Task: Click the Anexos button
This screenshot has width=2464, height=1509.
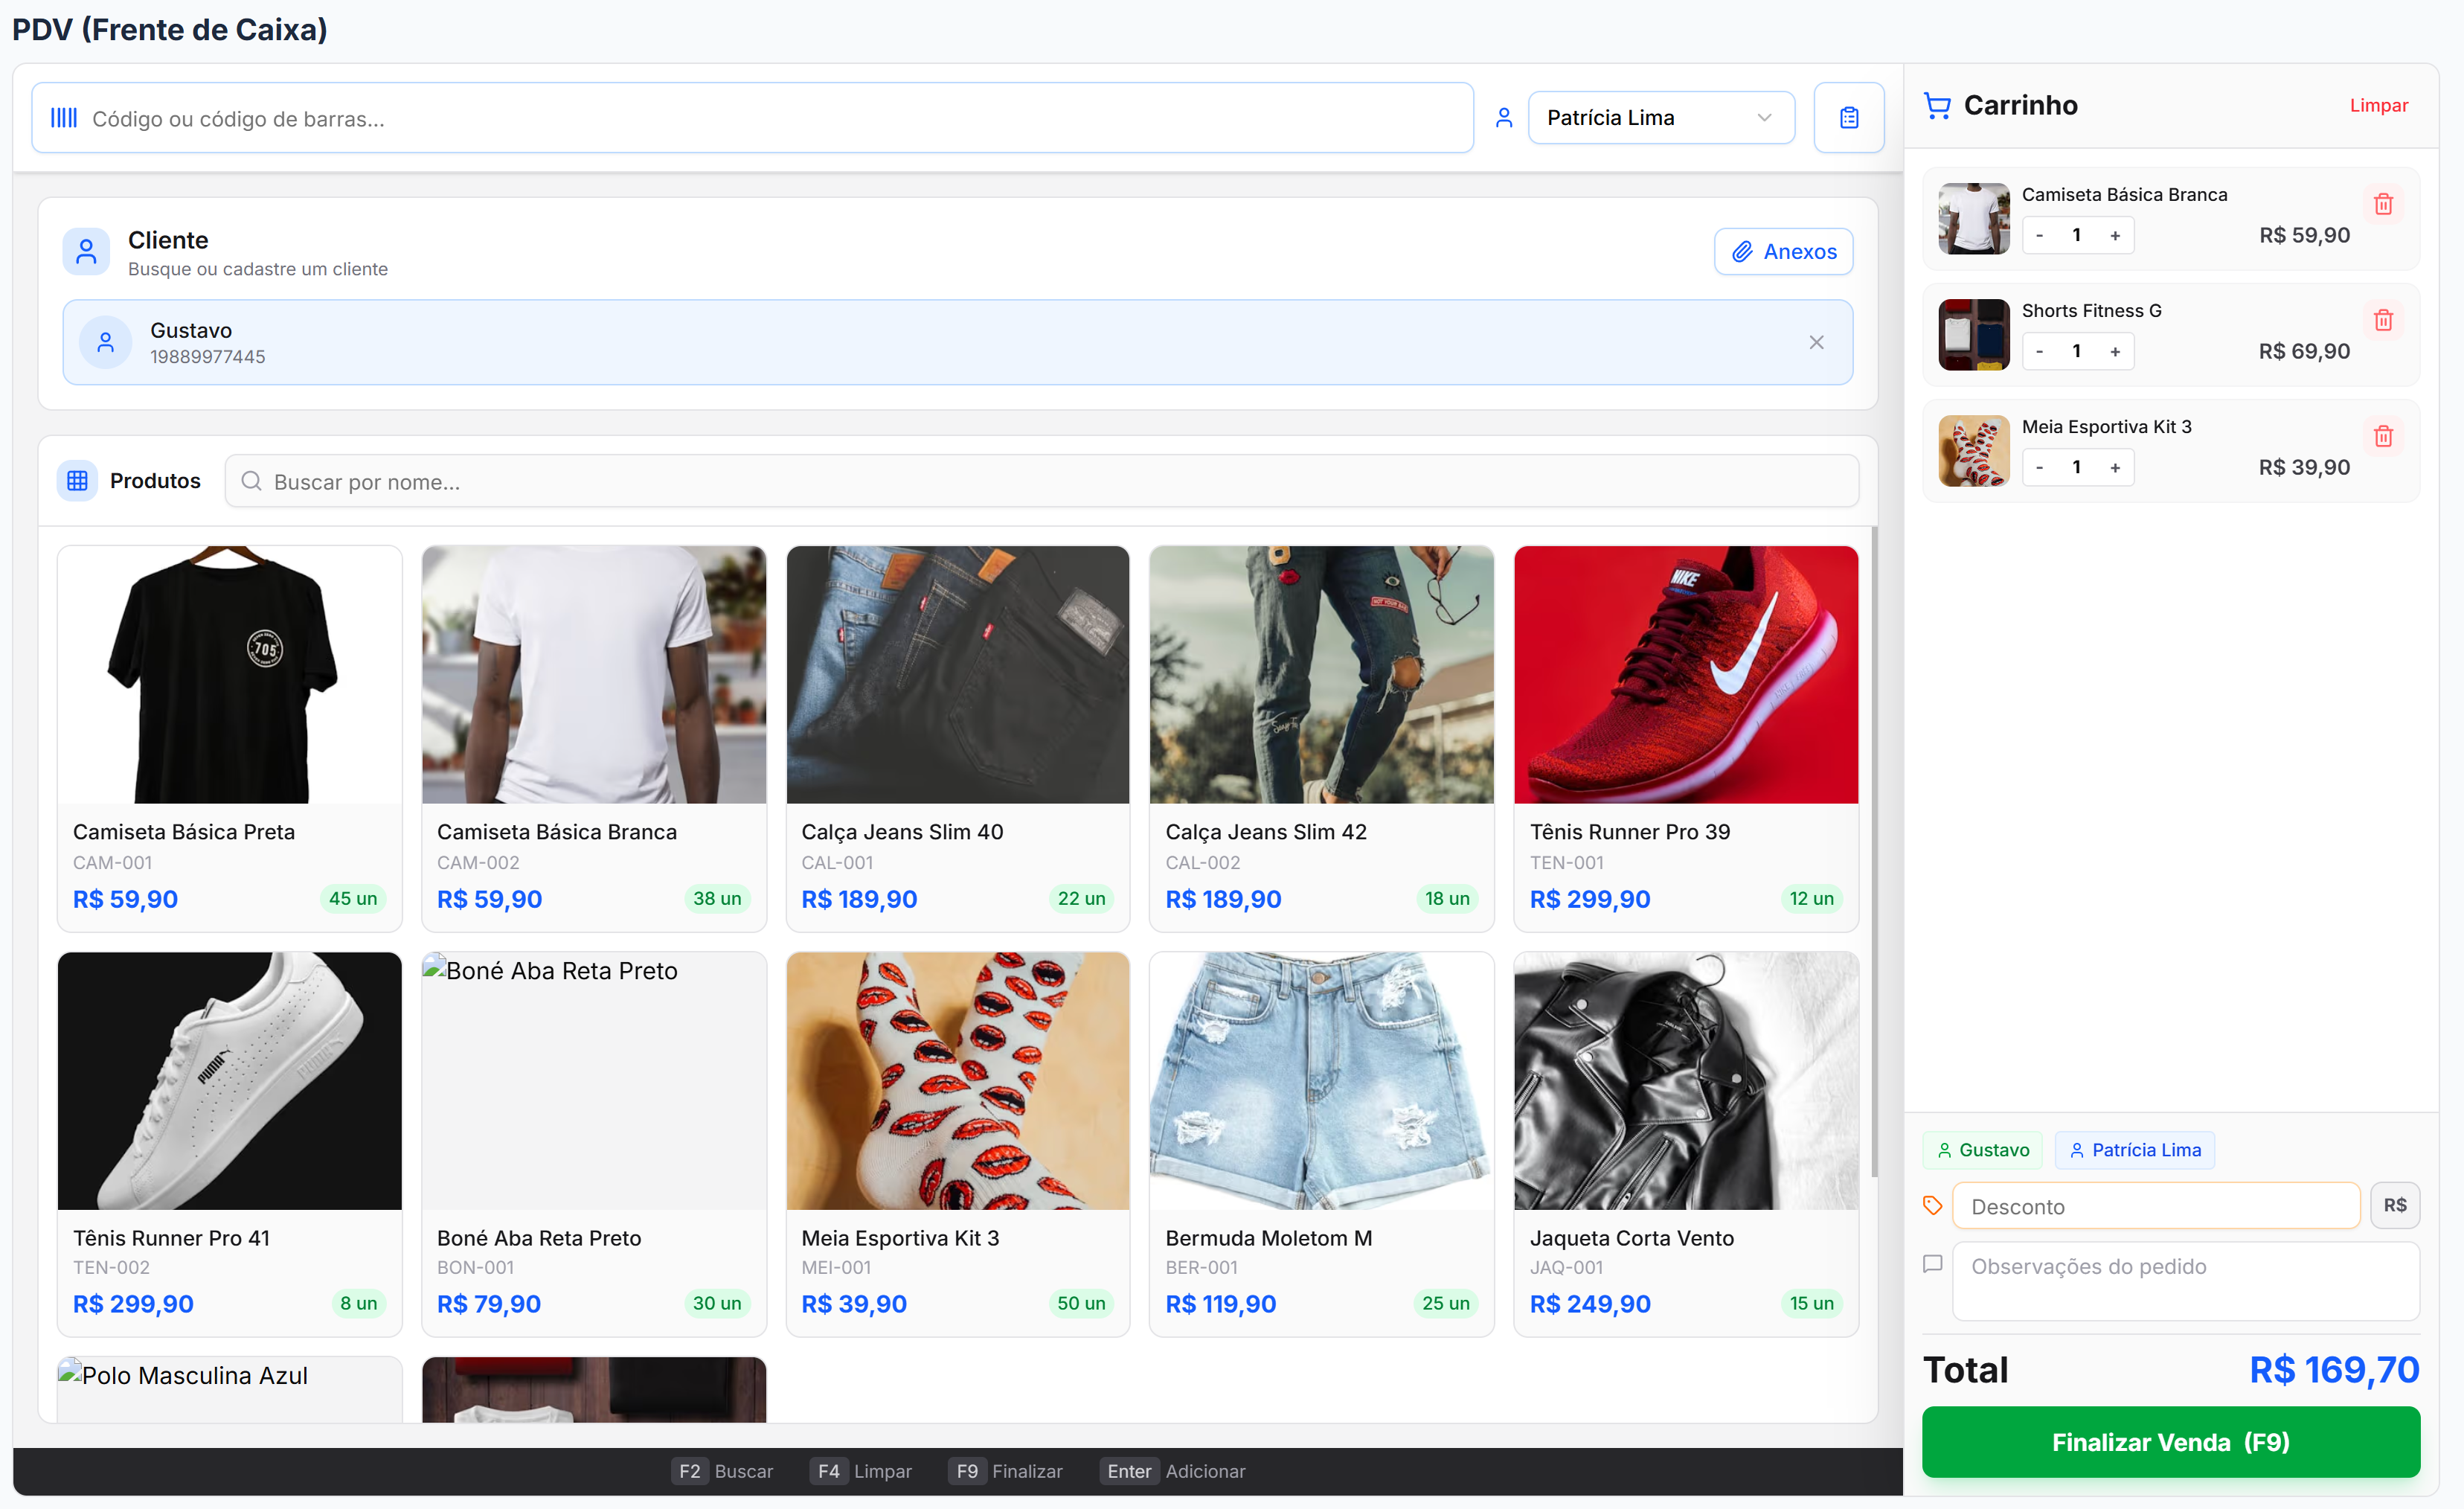Action: (1783, 252)
